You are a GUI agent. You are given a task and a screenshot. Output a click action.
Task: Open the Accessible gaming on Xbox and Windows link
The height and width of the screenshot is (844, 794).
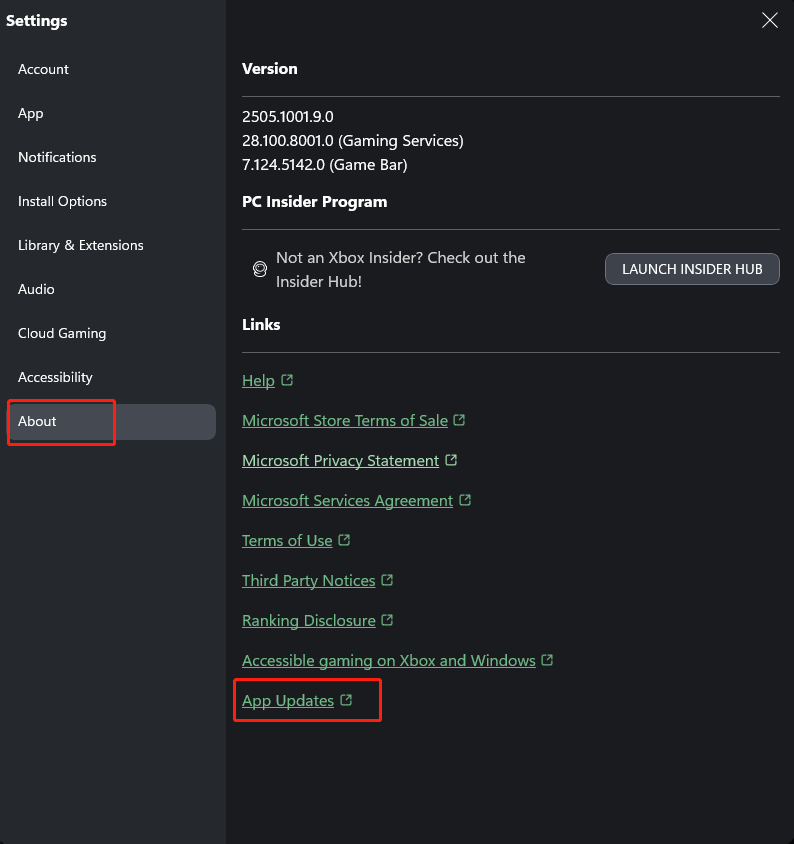[389, 660]
